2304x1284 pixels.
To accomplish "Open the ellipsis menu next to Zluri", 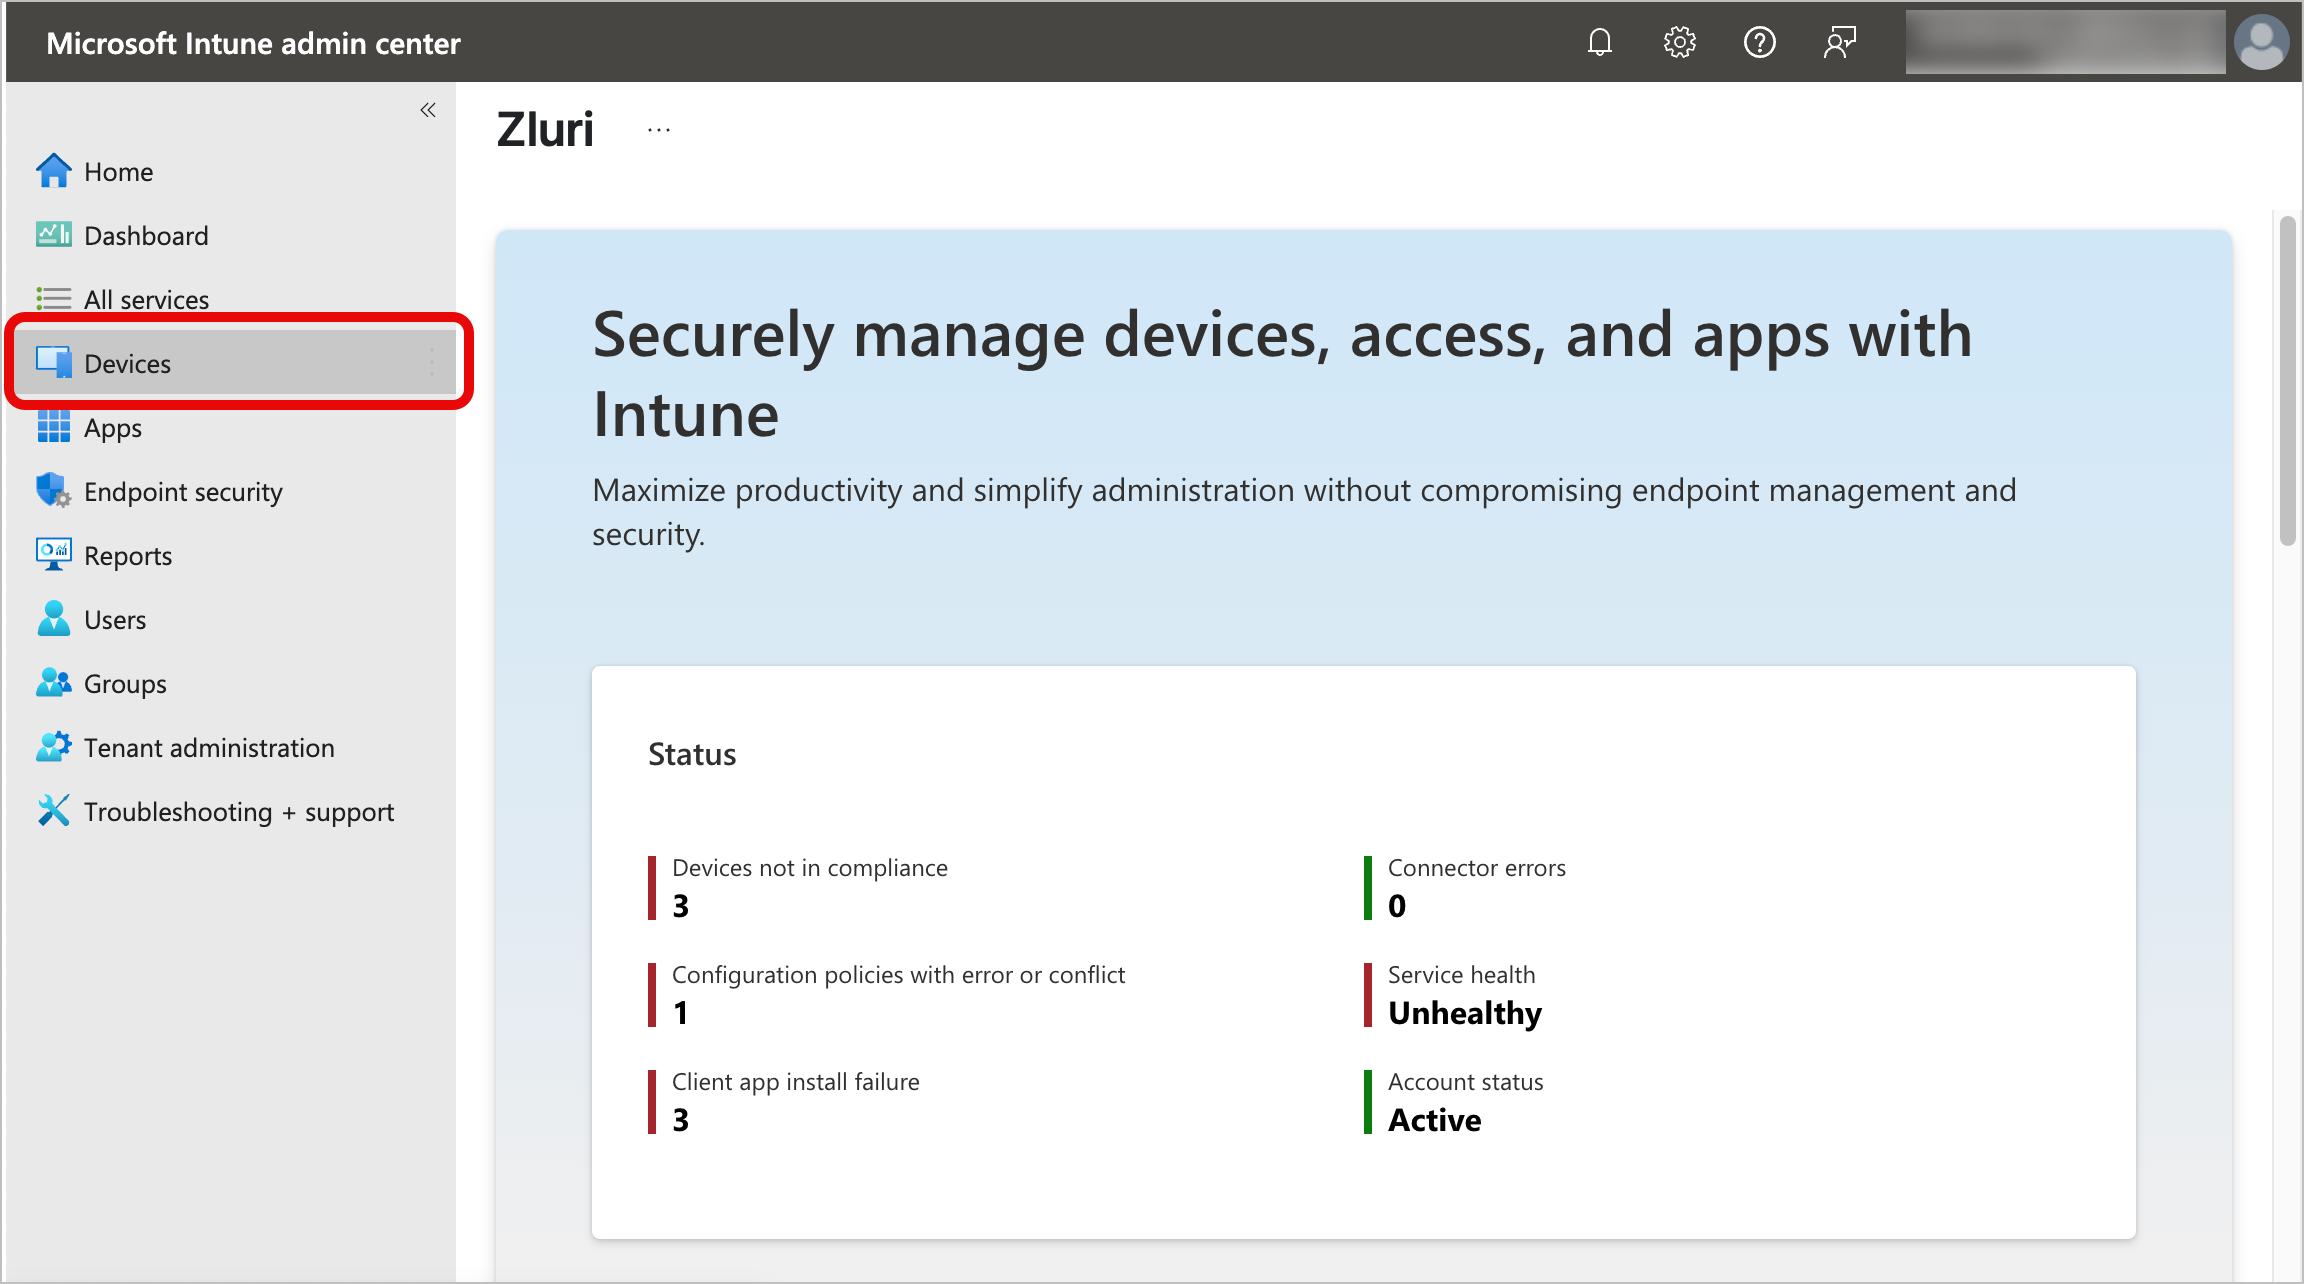I will 659,130.
